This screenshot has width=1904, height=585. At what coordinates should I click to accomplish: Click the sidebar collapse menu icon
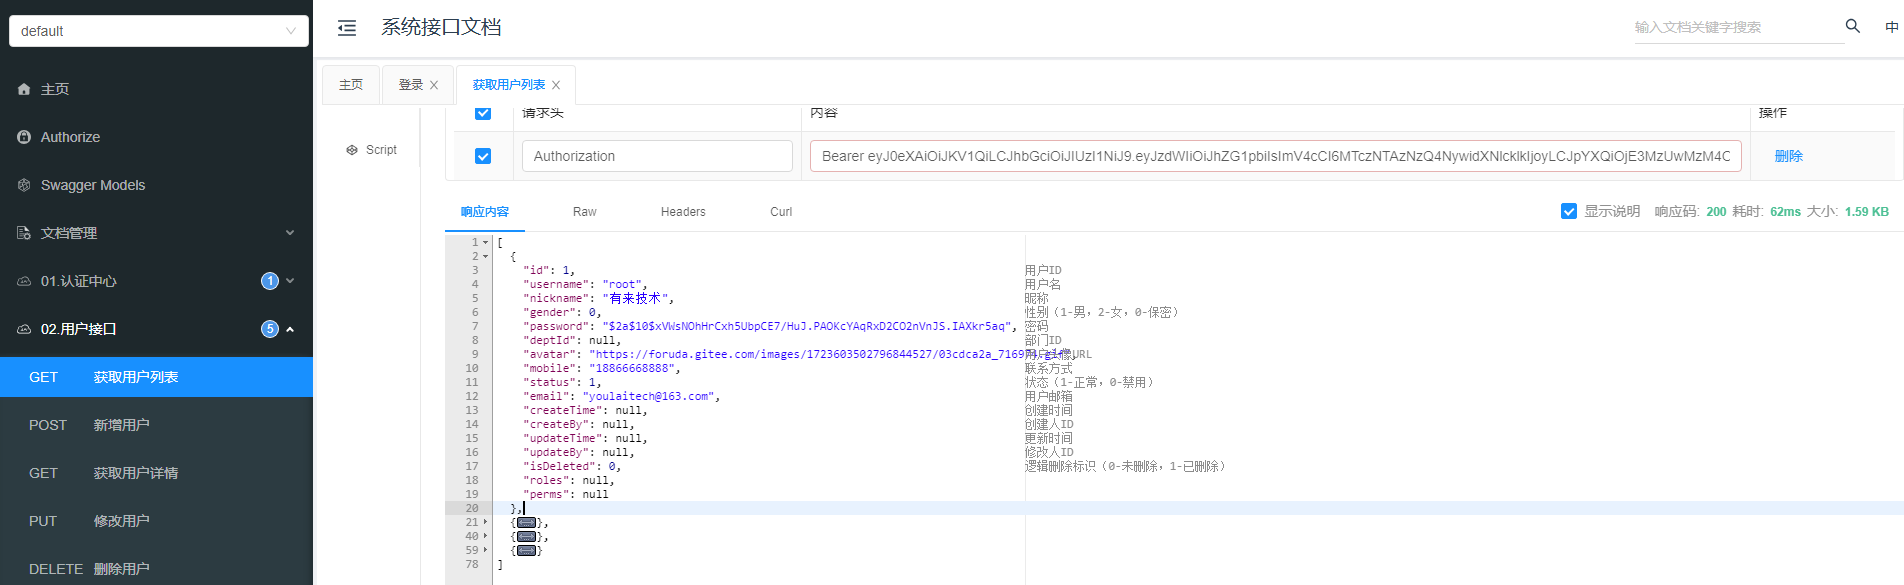tap(347, 28)
